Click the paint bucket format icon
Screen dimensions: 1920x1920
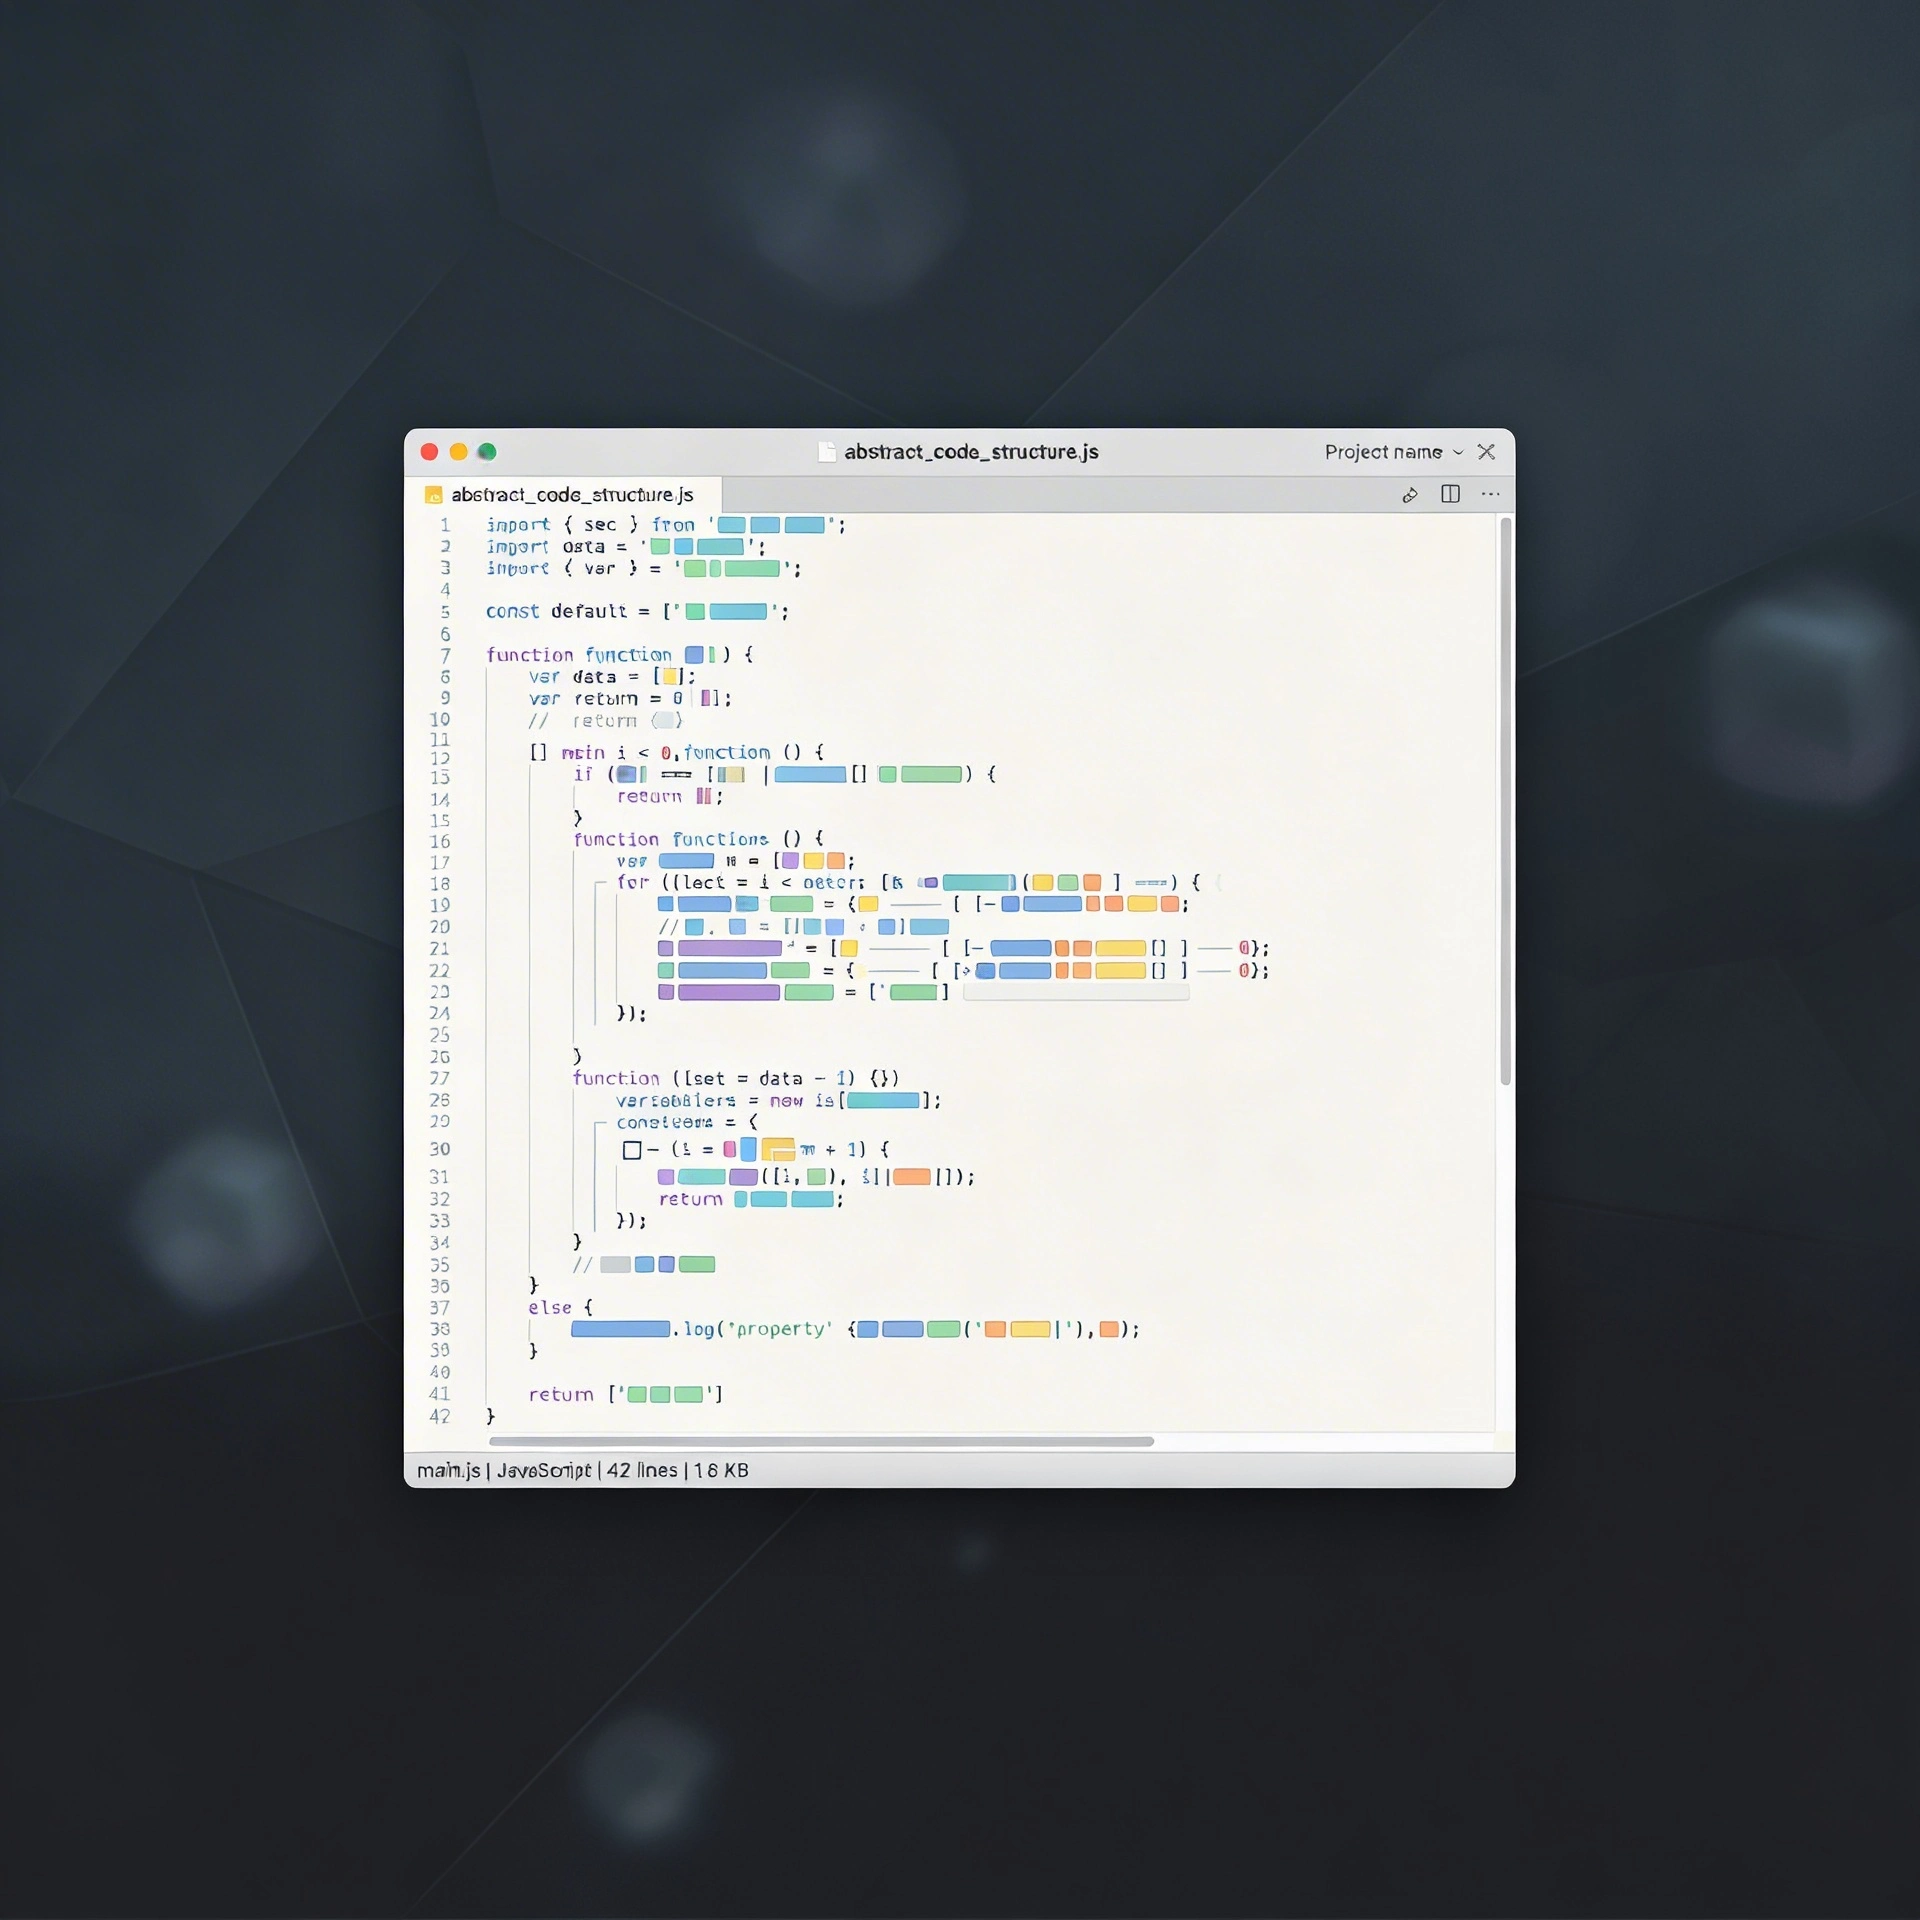[x=1410, y=495]
